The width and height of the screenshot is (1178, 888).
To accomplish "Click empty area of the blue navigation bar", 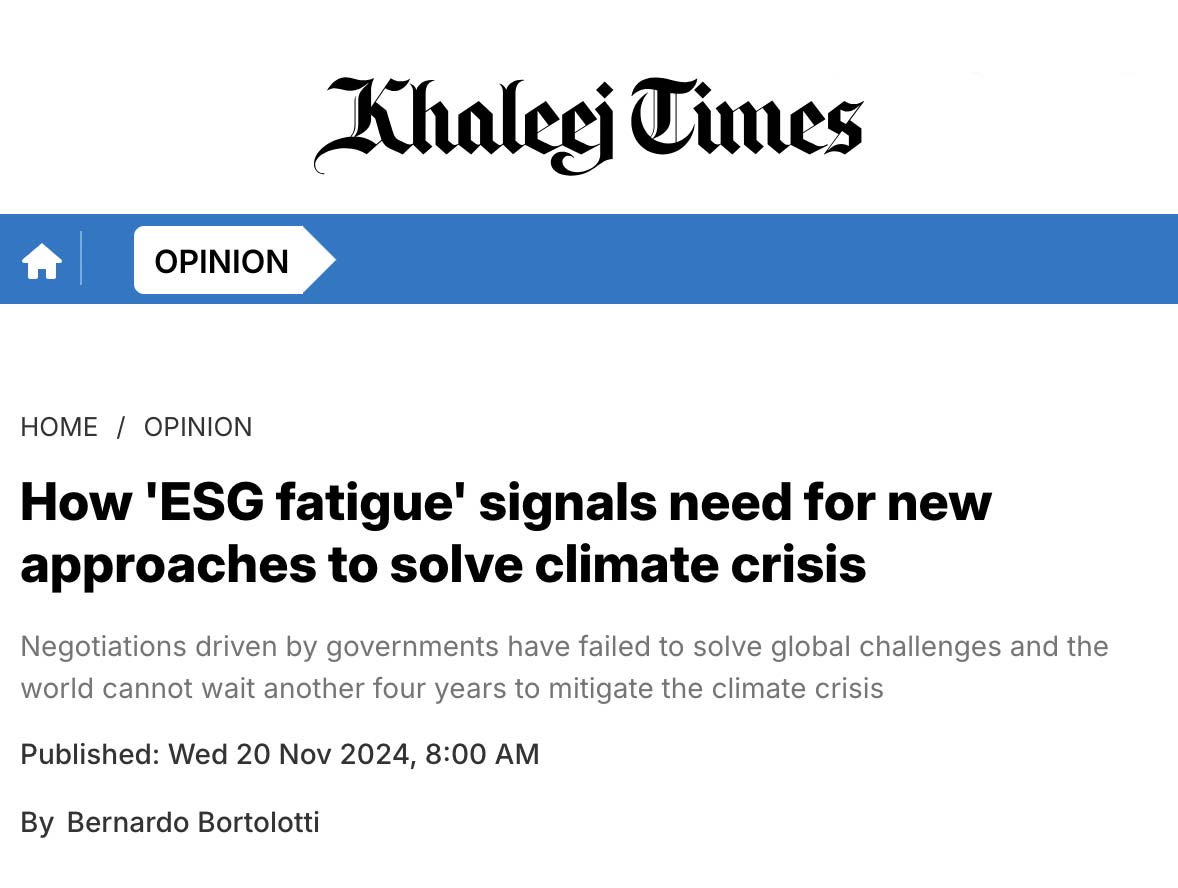I will click(x=750, y=259).
